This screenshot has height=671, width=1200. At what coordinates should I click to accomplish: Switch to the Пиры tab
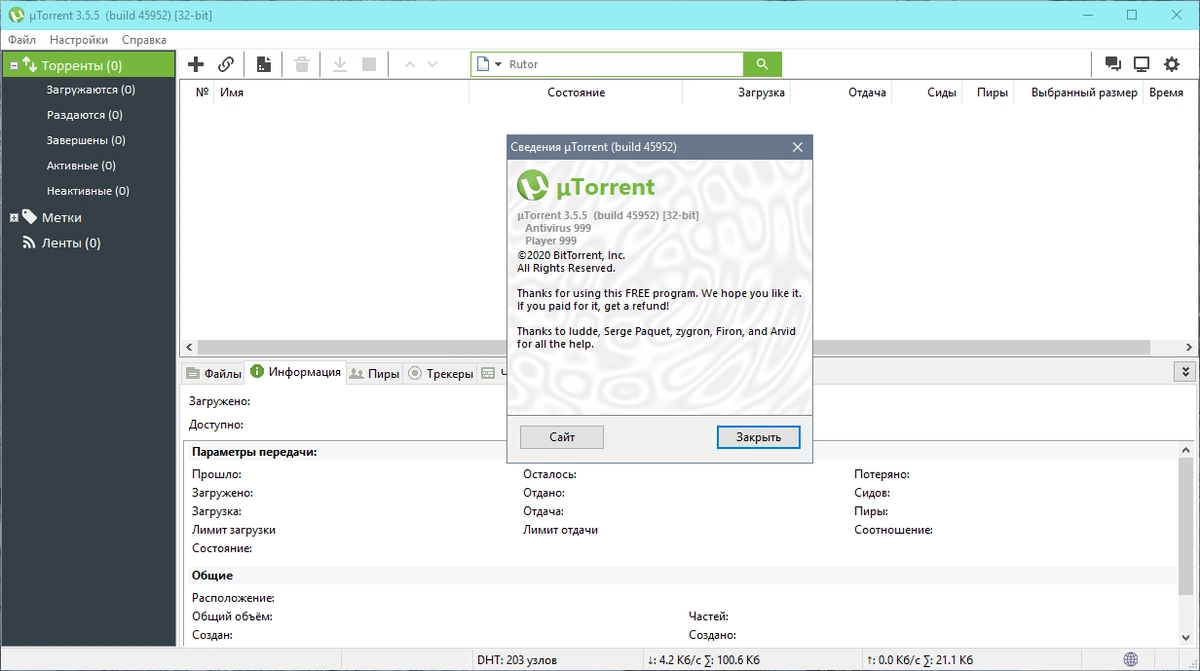pyautogui.click(x=375, y=373)
